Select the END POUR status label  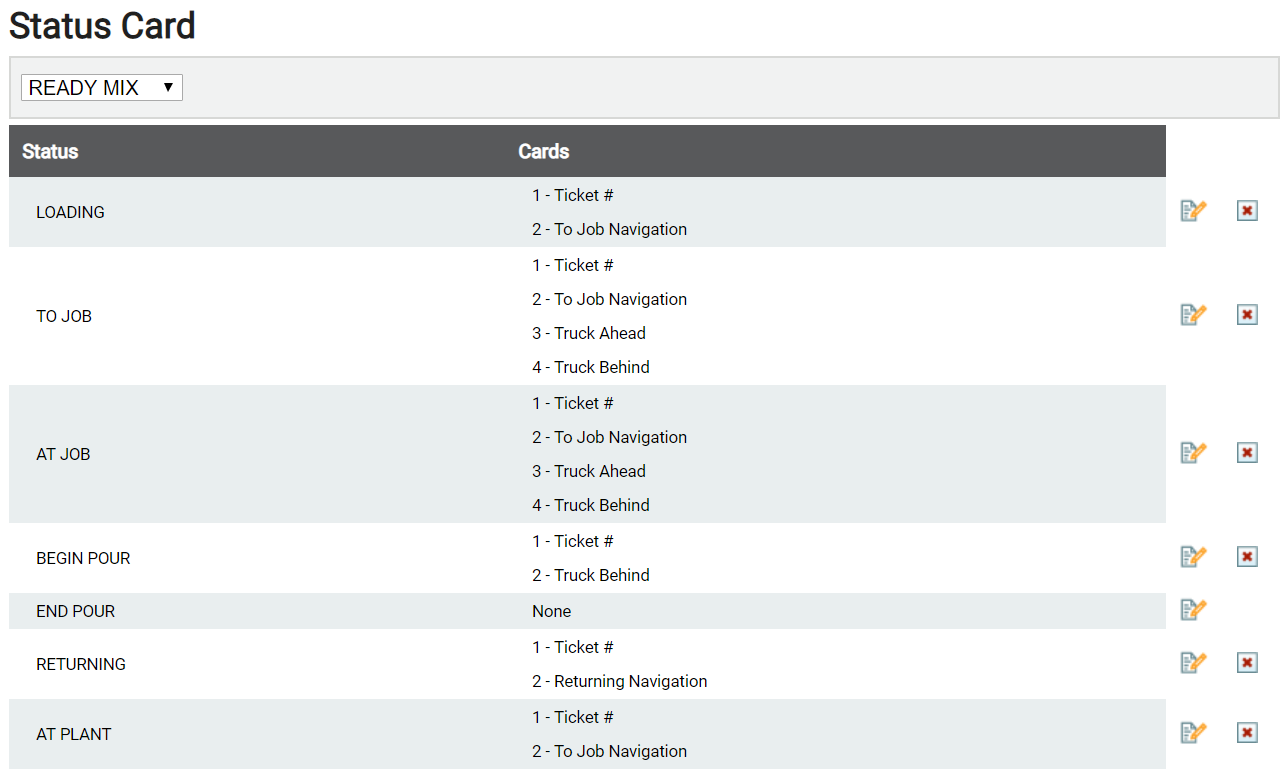click(x=76, y=611)
